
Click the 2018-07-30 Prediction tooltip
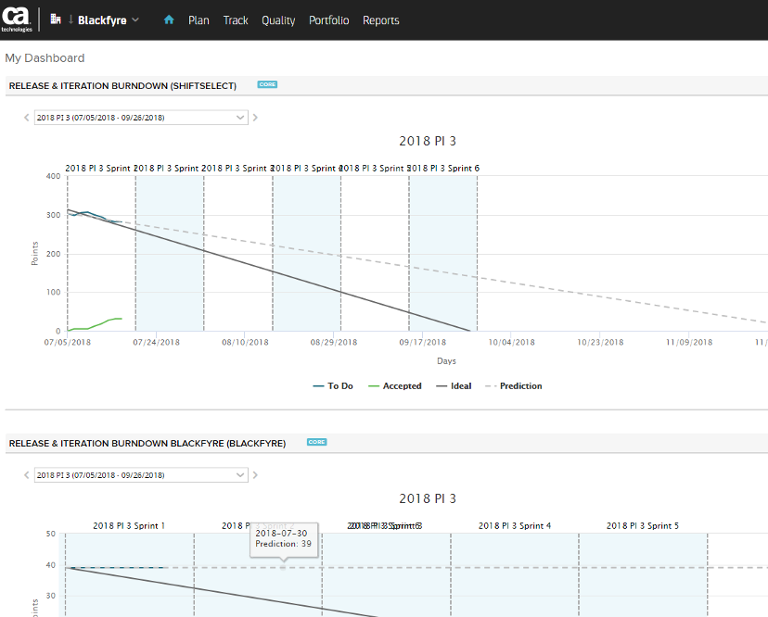tap(284, 539)
